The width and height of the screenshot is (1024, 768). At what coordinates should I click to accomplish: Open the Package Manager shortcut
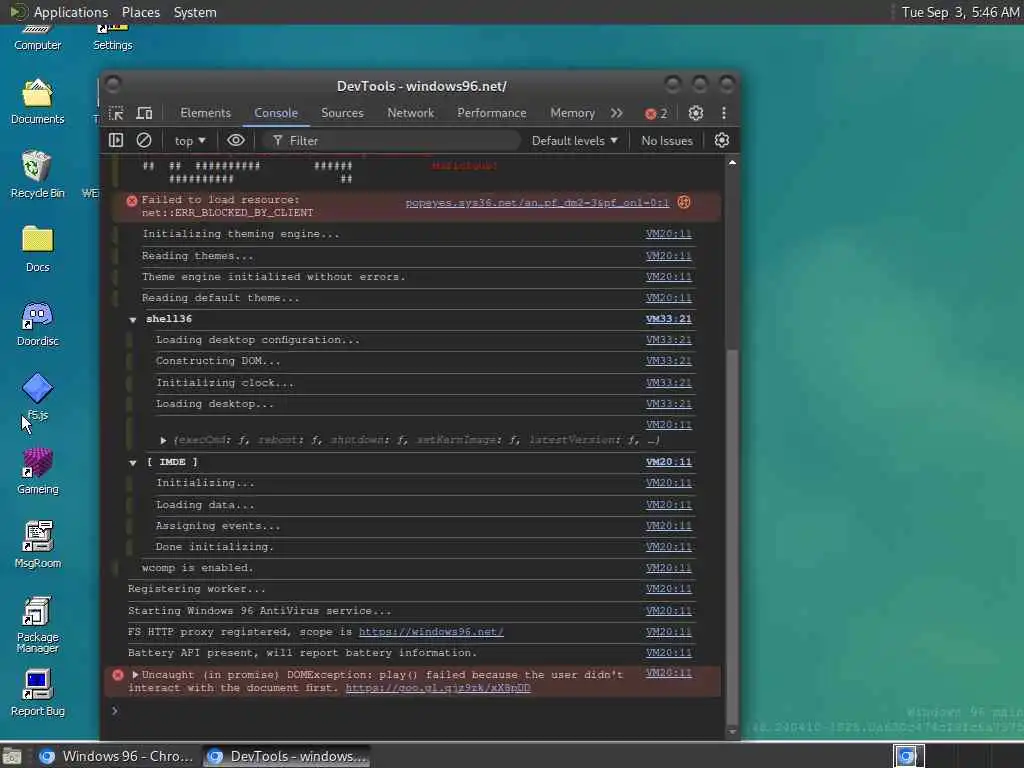[37, 624]
